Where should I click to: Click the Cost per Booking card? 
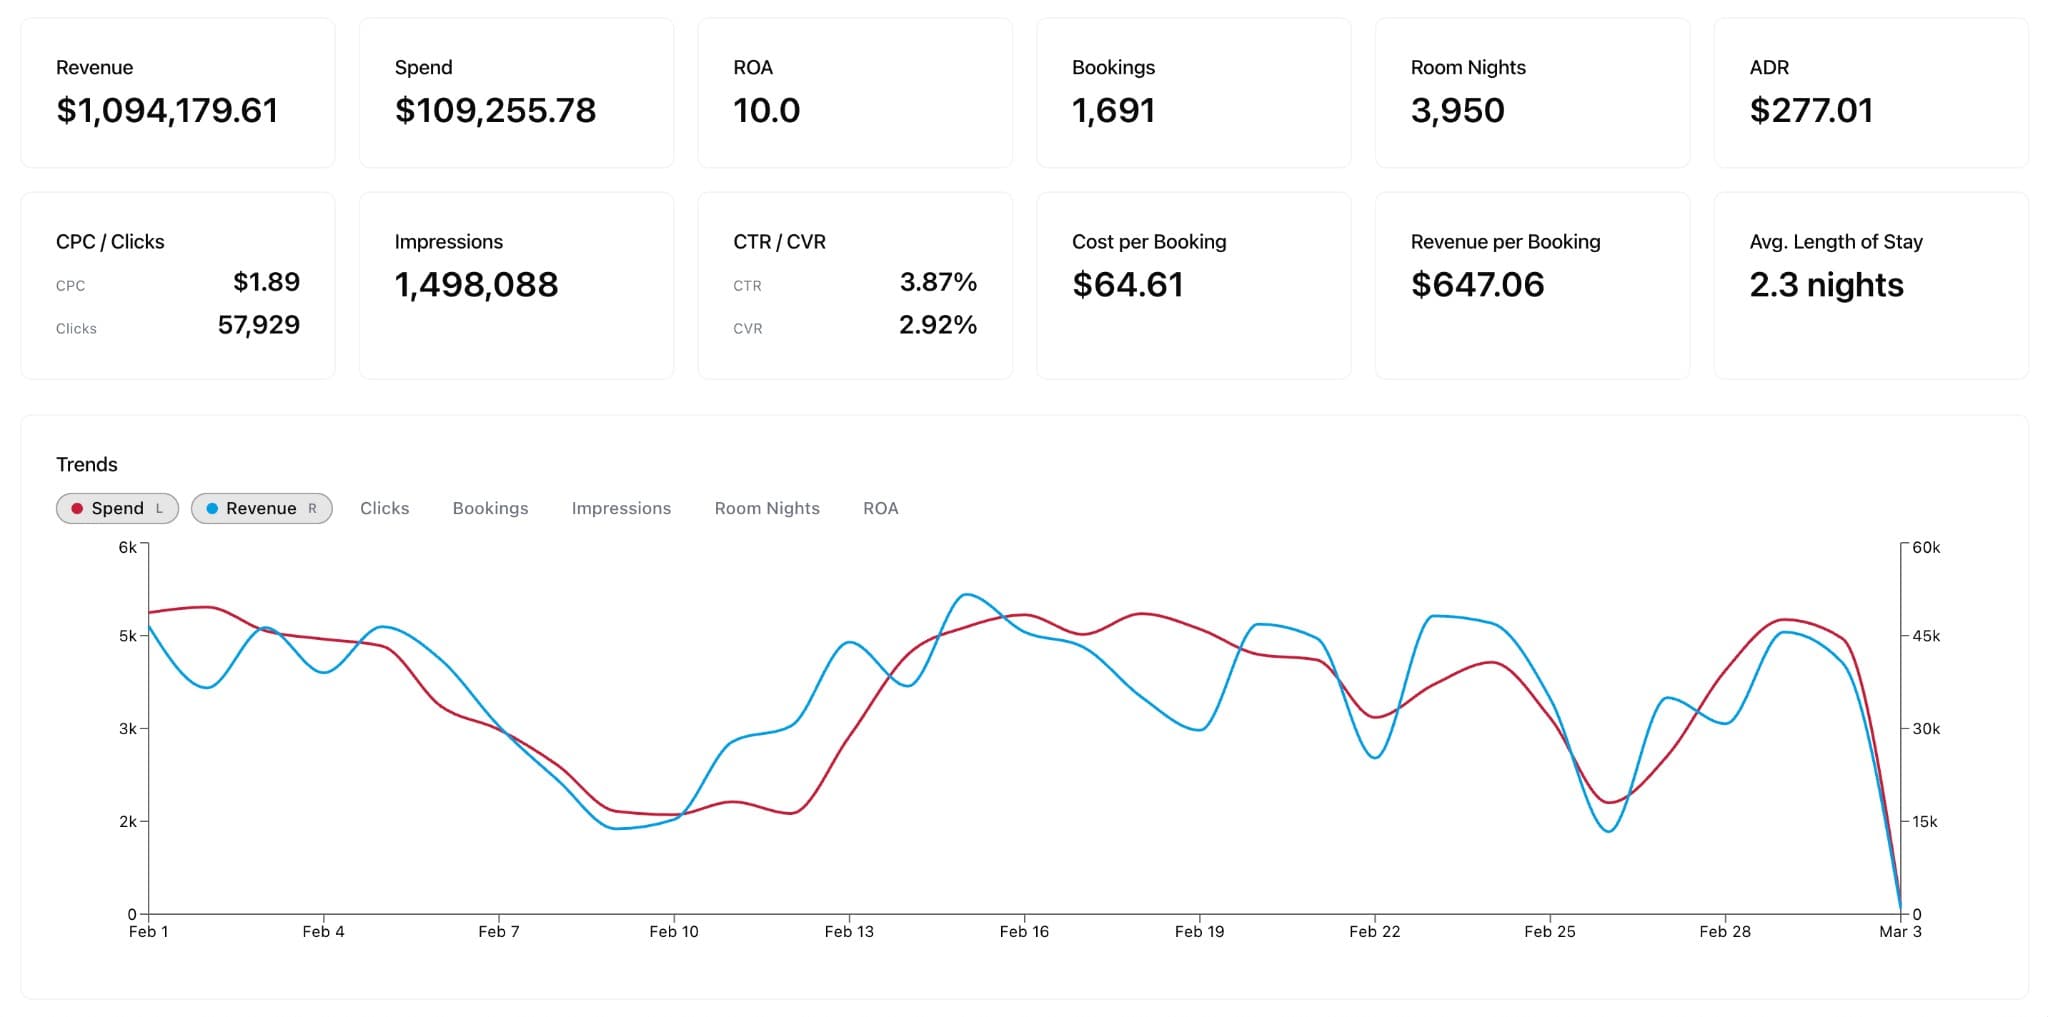coord(1194,285)
